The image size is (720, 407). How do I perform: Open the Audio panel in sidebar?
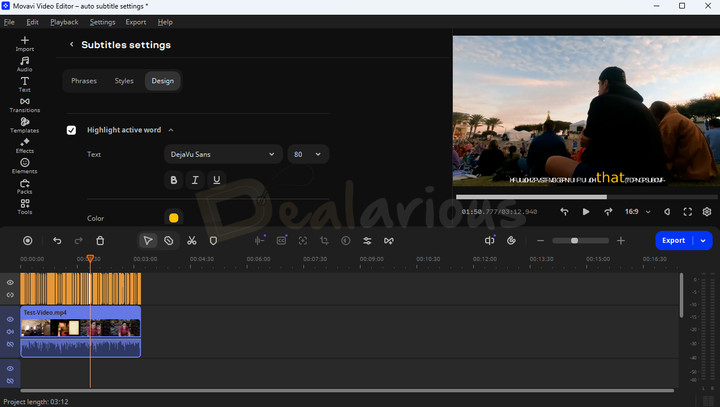click(25, 64)
